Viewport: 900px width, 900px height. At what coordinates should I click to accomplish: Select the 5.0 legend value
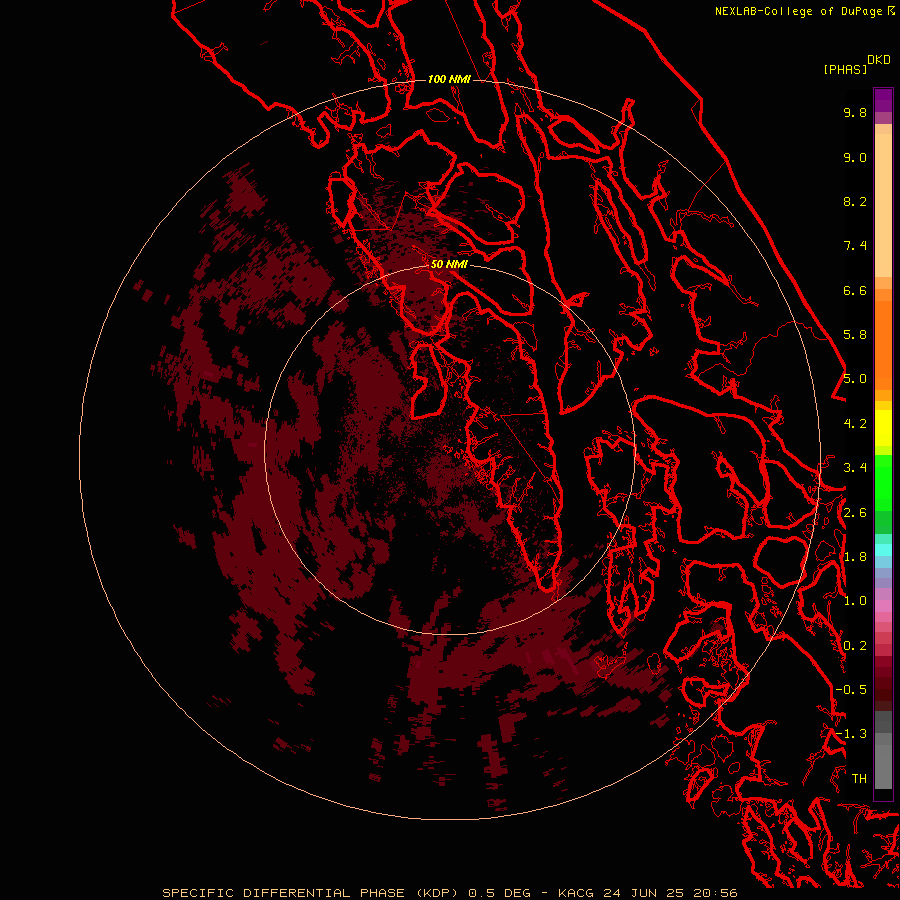pyautogui.click(x=855, y=379)
